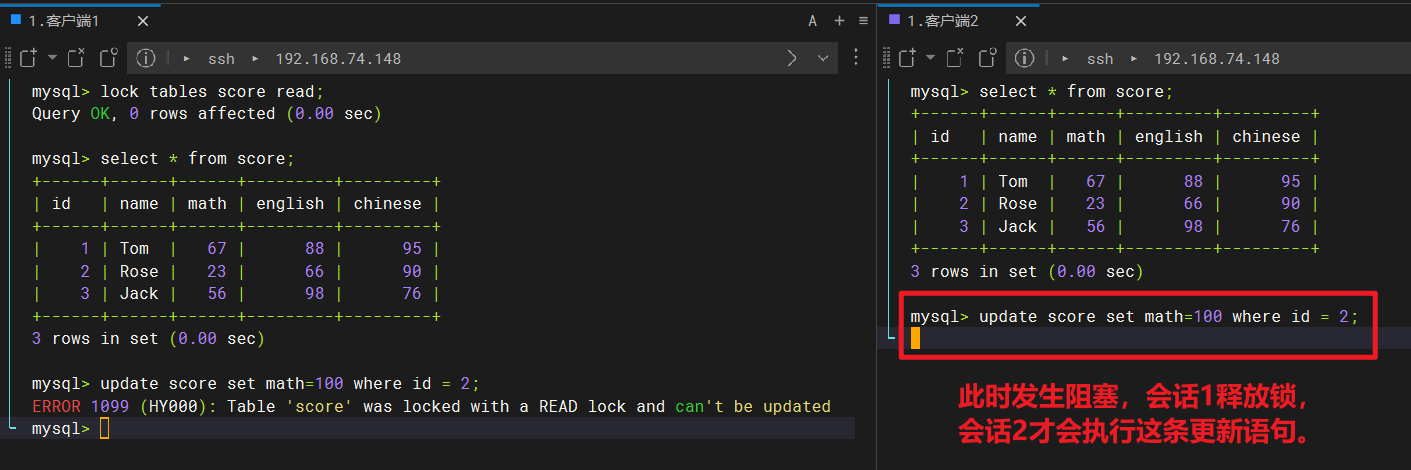Click the info icon in 客户端2 address bar
1411x470 pixels.
click(x=1025, y=58)
